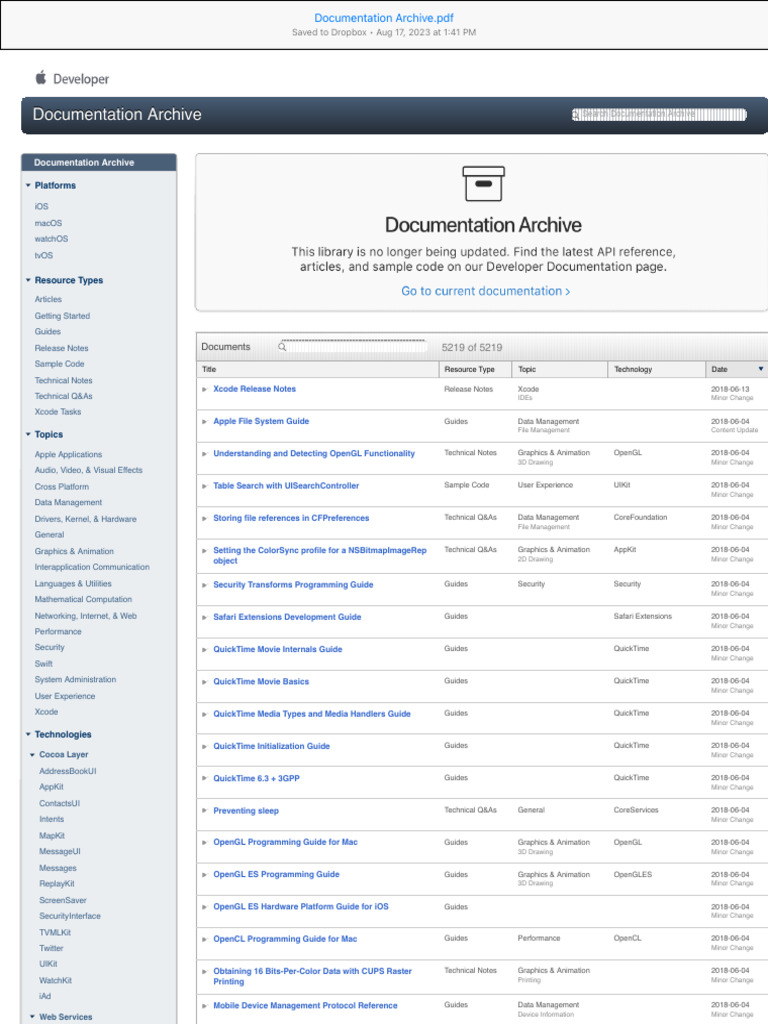Click CoreFoundation technology cell
This screenshot has height=1024, width=768.
[640, 517]
